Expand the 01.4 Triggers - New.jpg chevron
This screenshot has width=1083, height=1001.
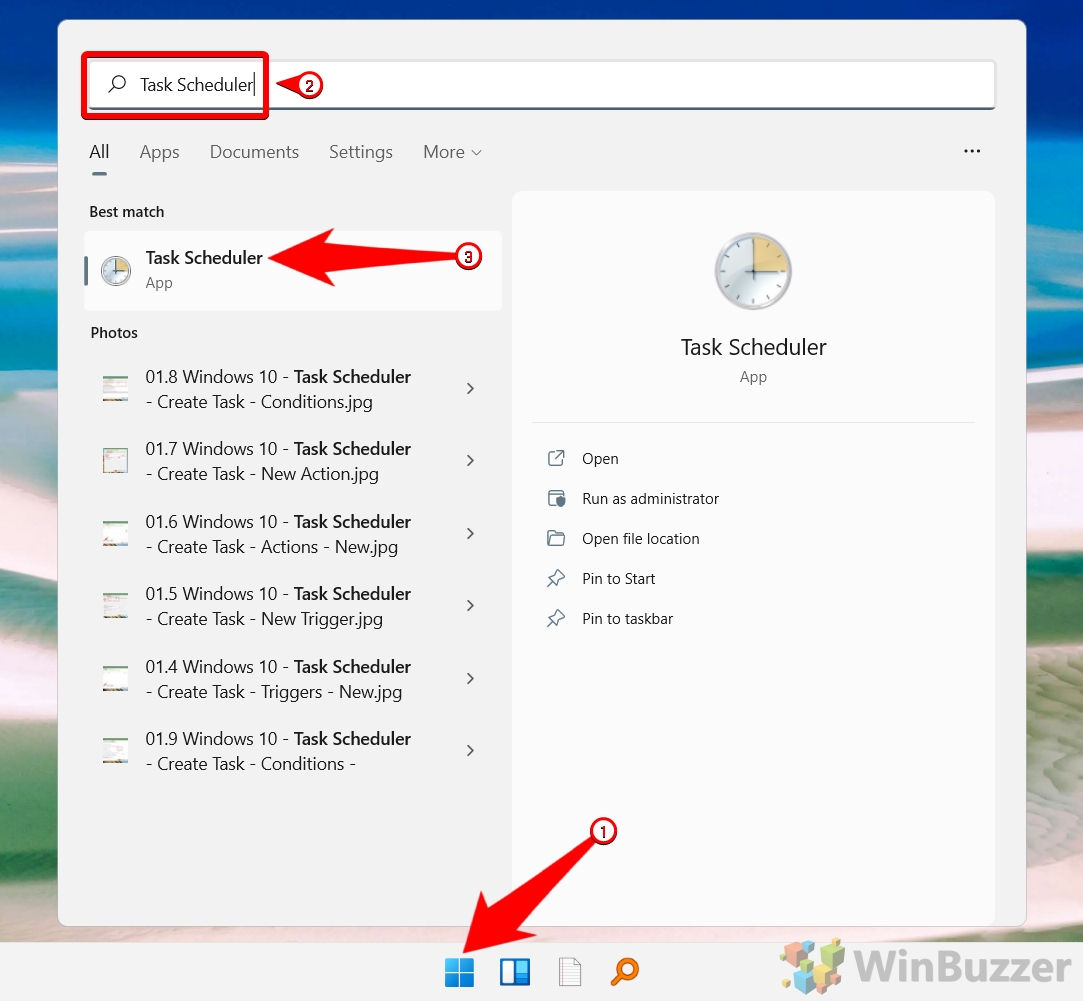[x=470, y=678]
